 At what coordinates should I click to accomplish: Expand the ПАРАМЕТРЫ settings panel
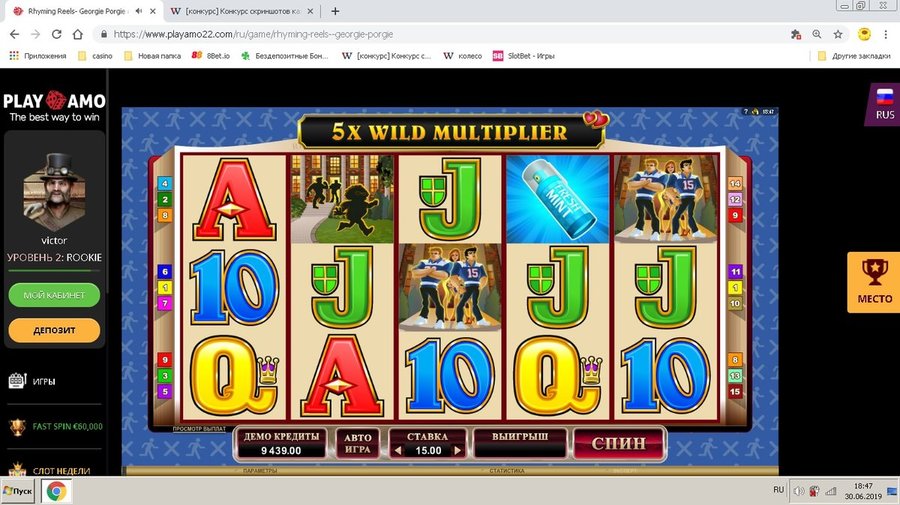pos(260,471)
